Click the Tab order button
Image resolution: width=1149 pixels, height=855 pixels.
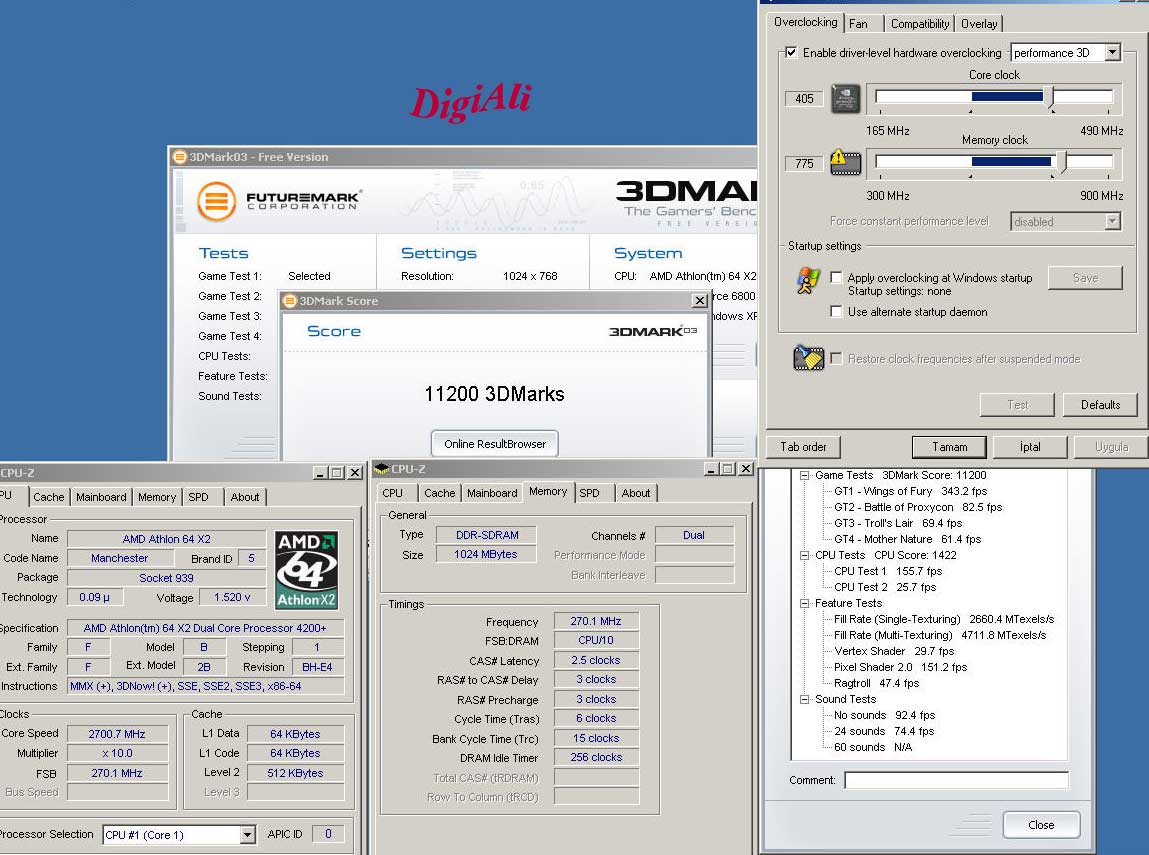[803, 447]
